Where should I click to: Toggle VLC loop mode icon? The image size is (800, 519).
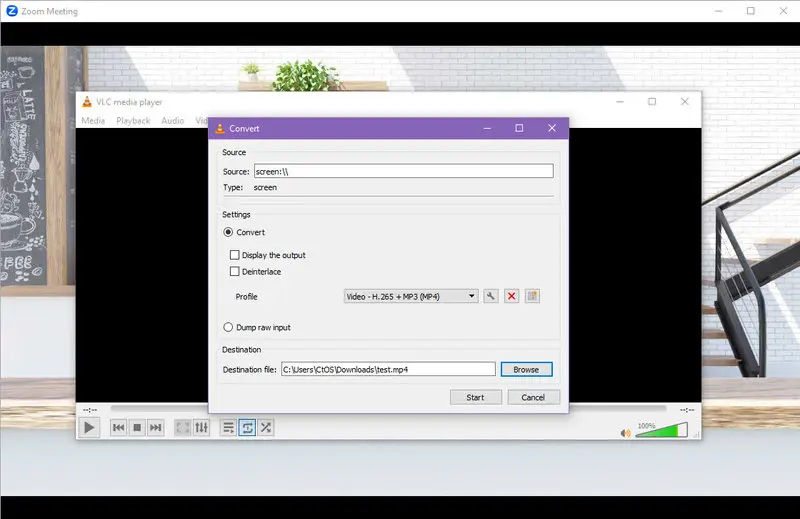247,427
